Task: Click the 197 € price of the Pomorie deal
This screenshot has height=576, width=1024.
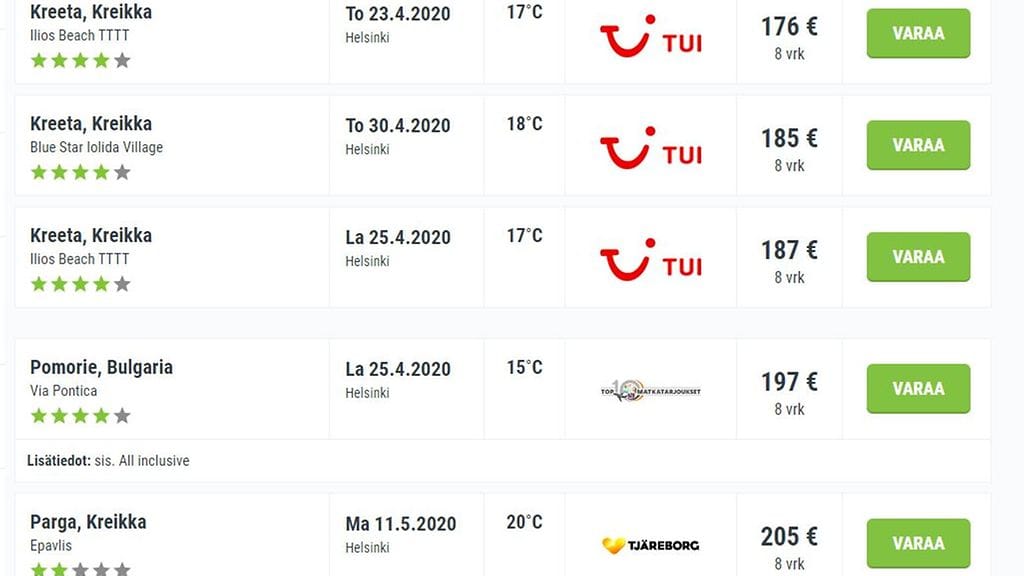Action: click(x=788, y=380)
